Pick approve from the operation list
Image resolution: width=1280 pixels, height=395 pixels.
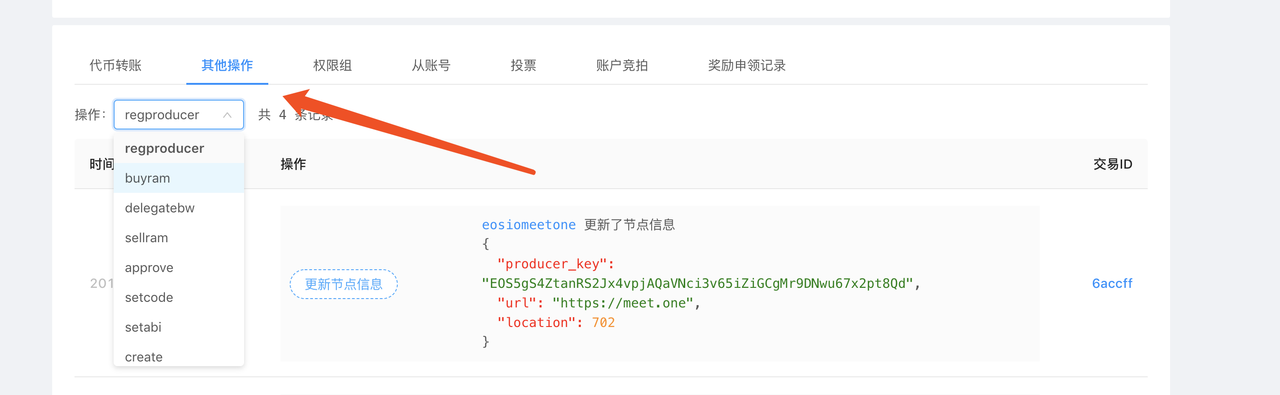(x=179, y=268)
